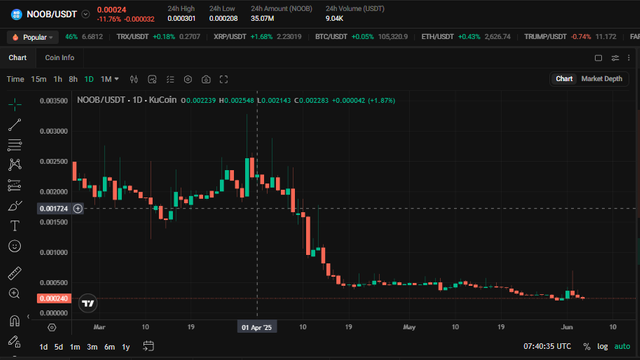Open the emoji icons tool

pos(15,246)
